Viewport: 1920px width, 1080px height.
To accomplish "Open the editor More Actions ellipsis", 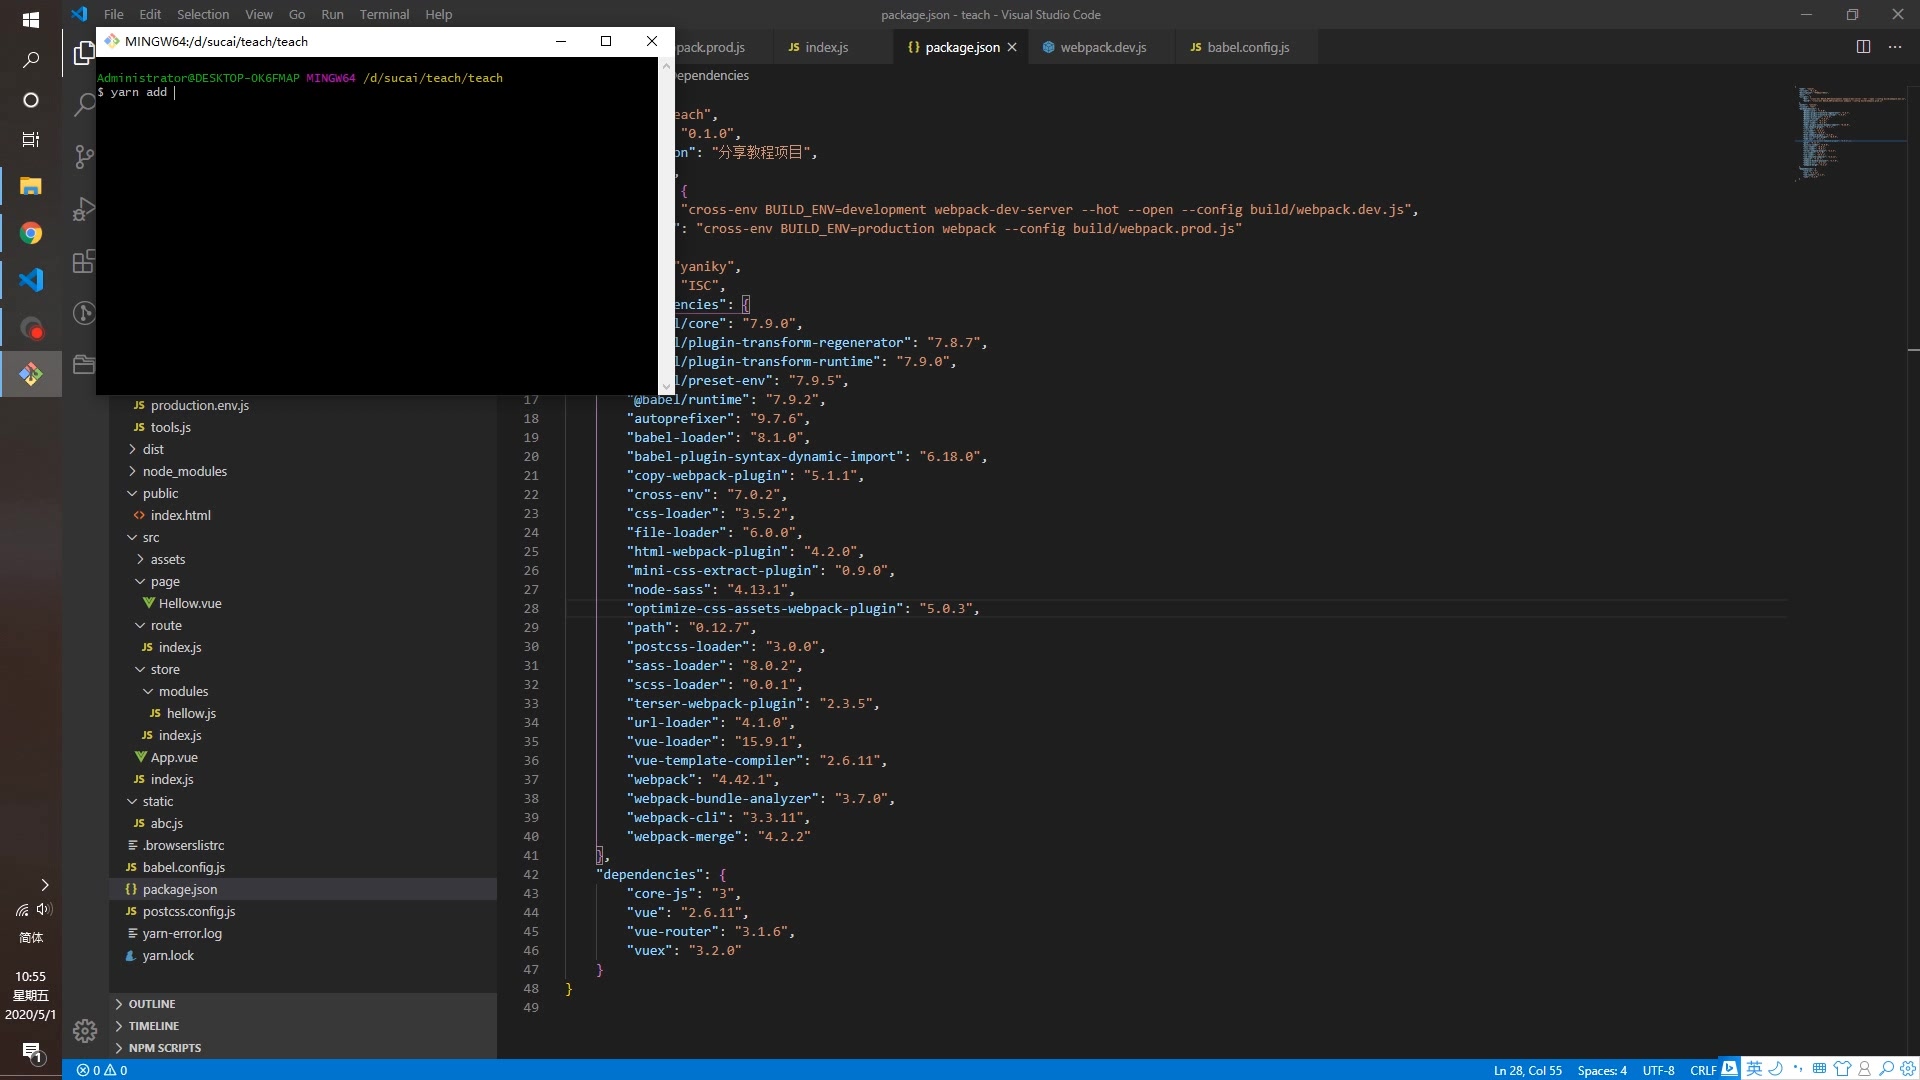I will 1895,47.
